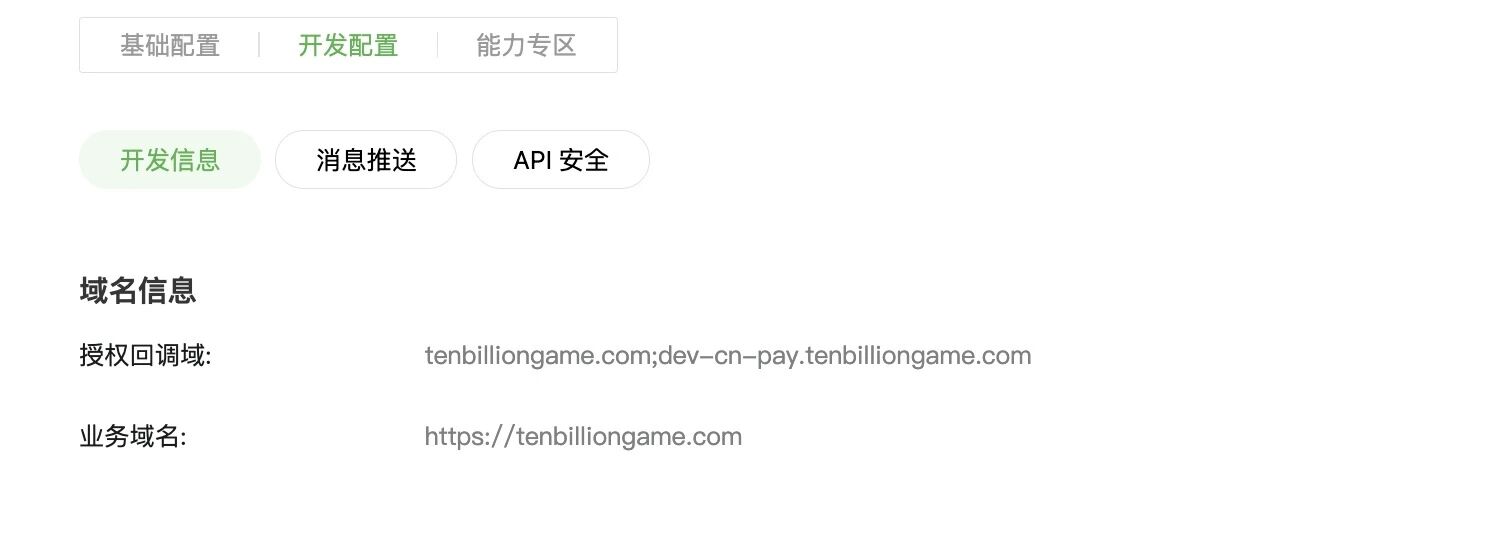Viewport: 1512px width, 538px height.
Task: Open the 消息推送 section
Action: pyautogui.click(x=366, y=160)
